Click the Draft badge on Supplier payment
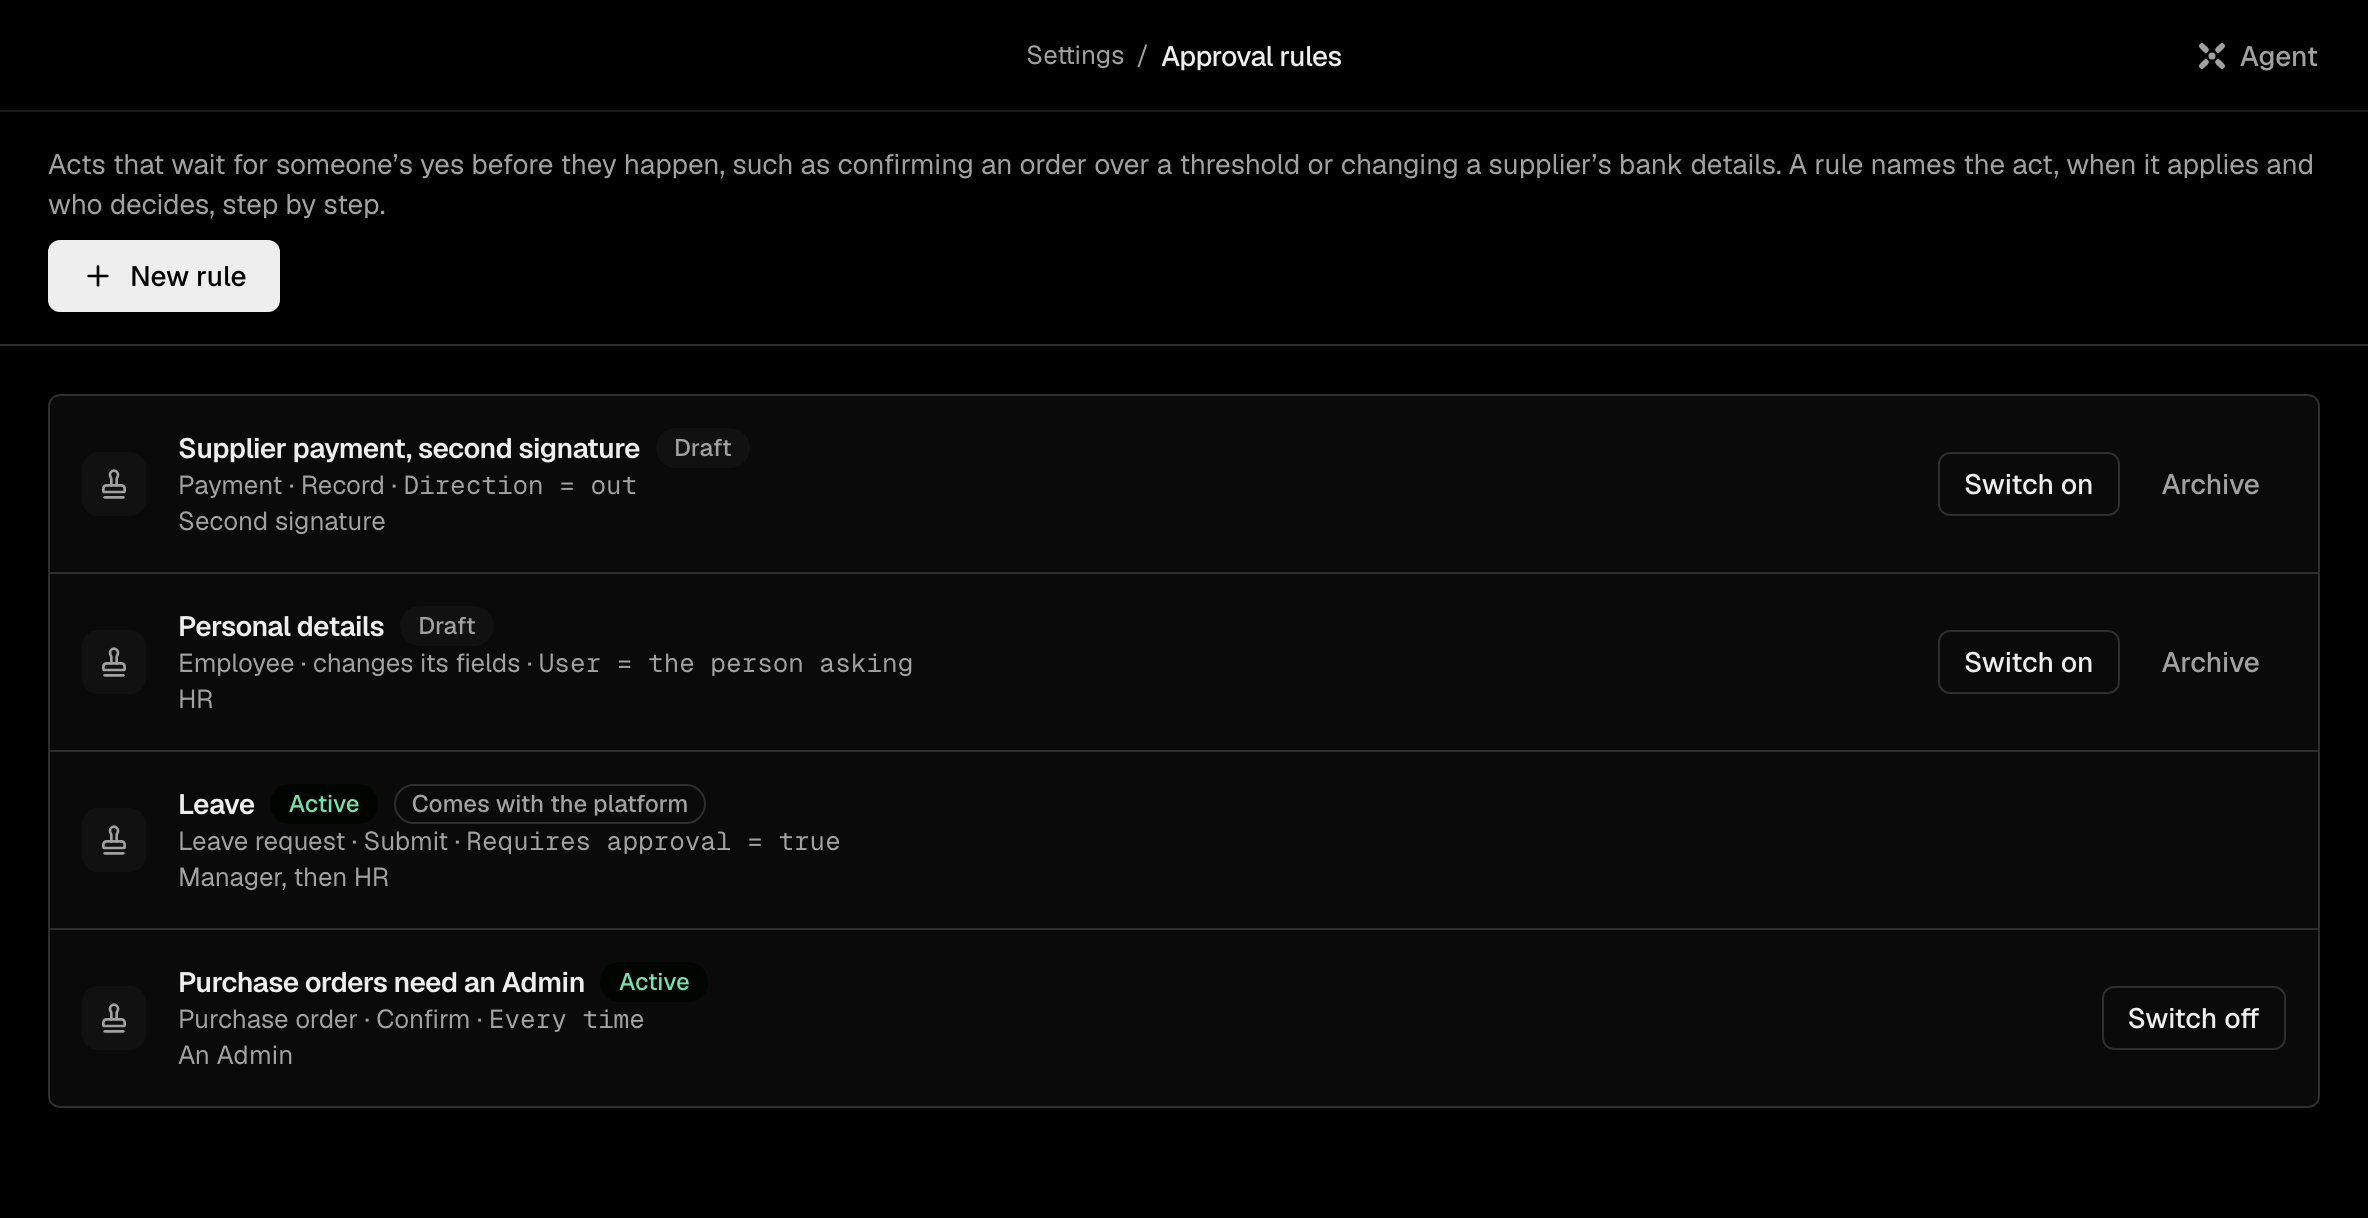The image size is (2368, 1218). pyautogui.click(x=703, y=448)
